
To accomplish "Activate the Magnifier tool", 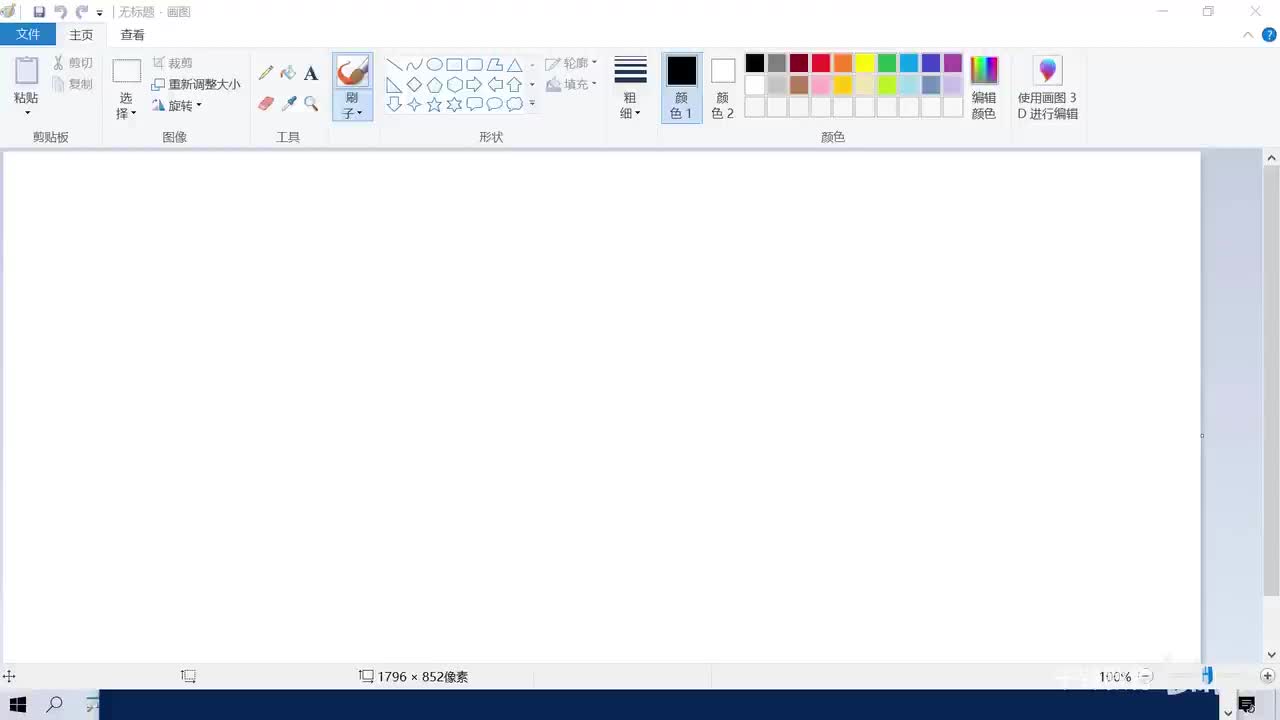I will coord(311,103).
